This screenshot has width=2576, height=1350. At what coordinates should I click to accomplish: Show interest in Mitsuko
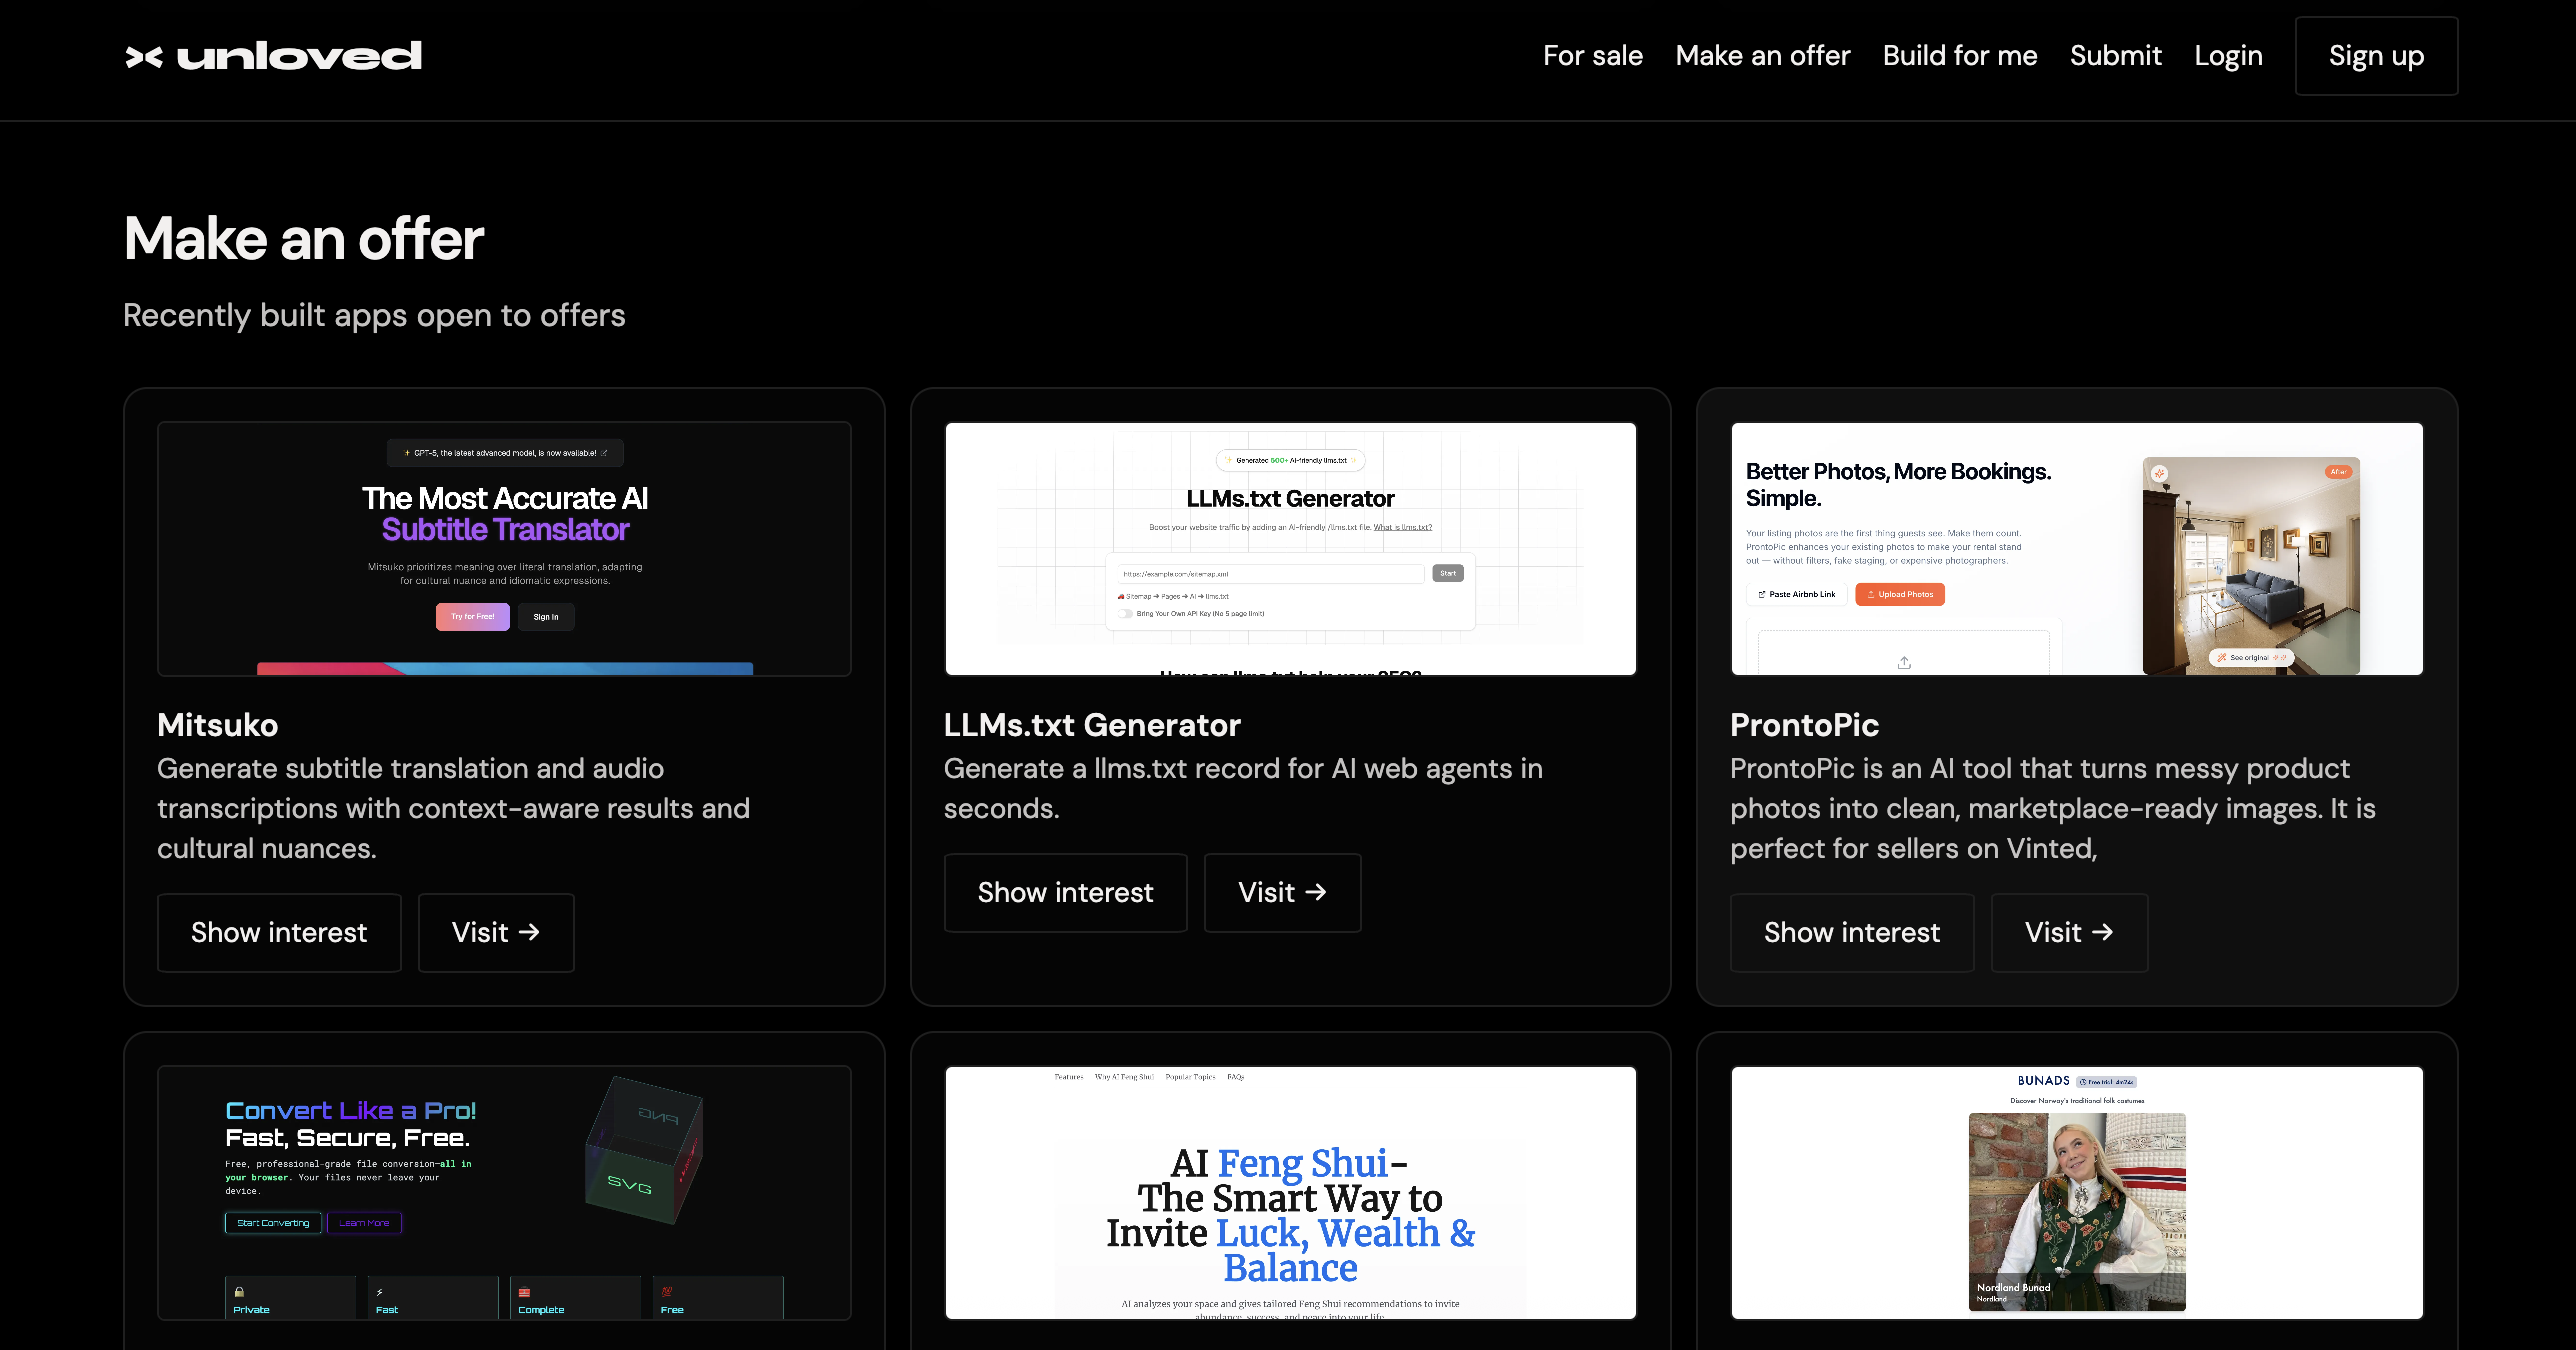pos(279,932)
